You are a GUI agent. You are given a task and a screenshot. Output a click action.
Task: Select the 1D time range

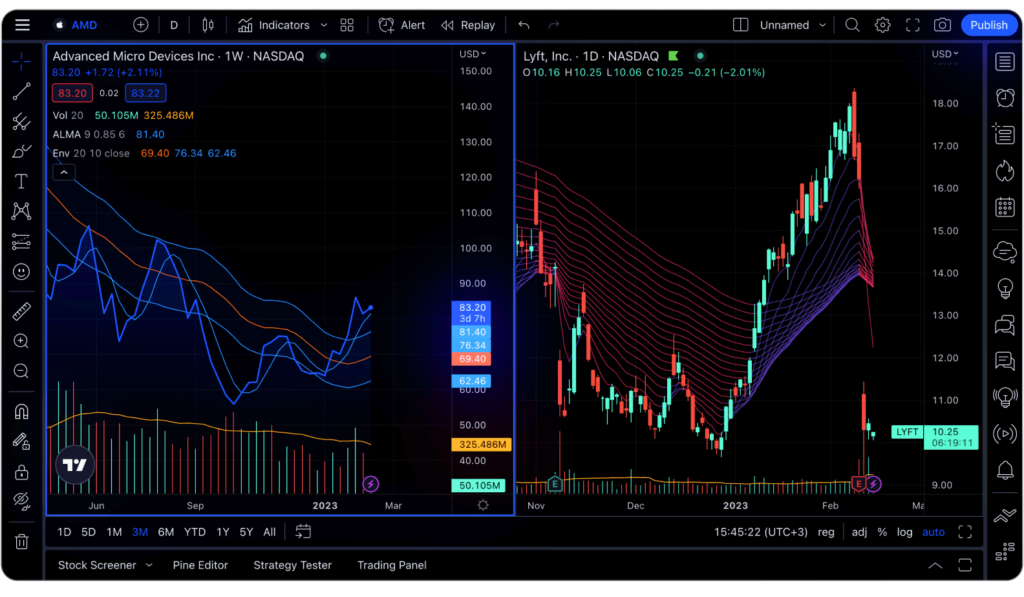(x=64, y=532)
